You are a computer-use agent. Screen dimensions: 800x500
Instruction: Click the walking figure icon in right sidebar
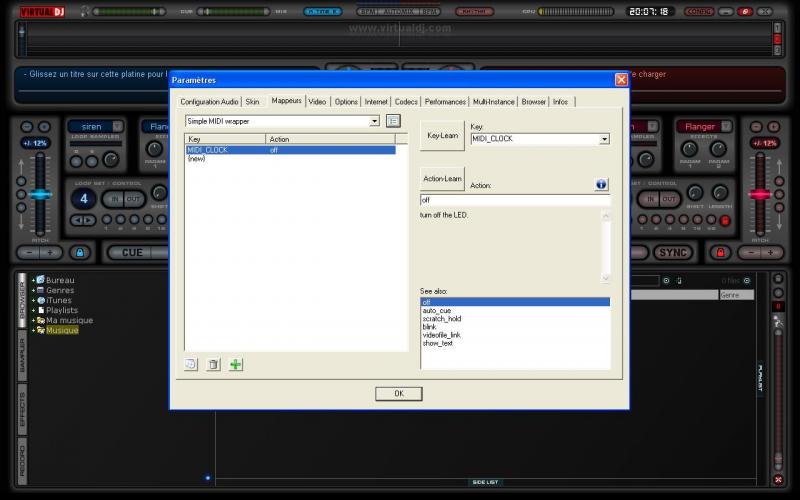[778, 322]
